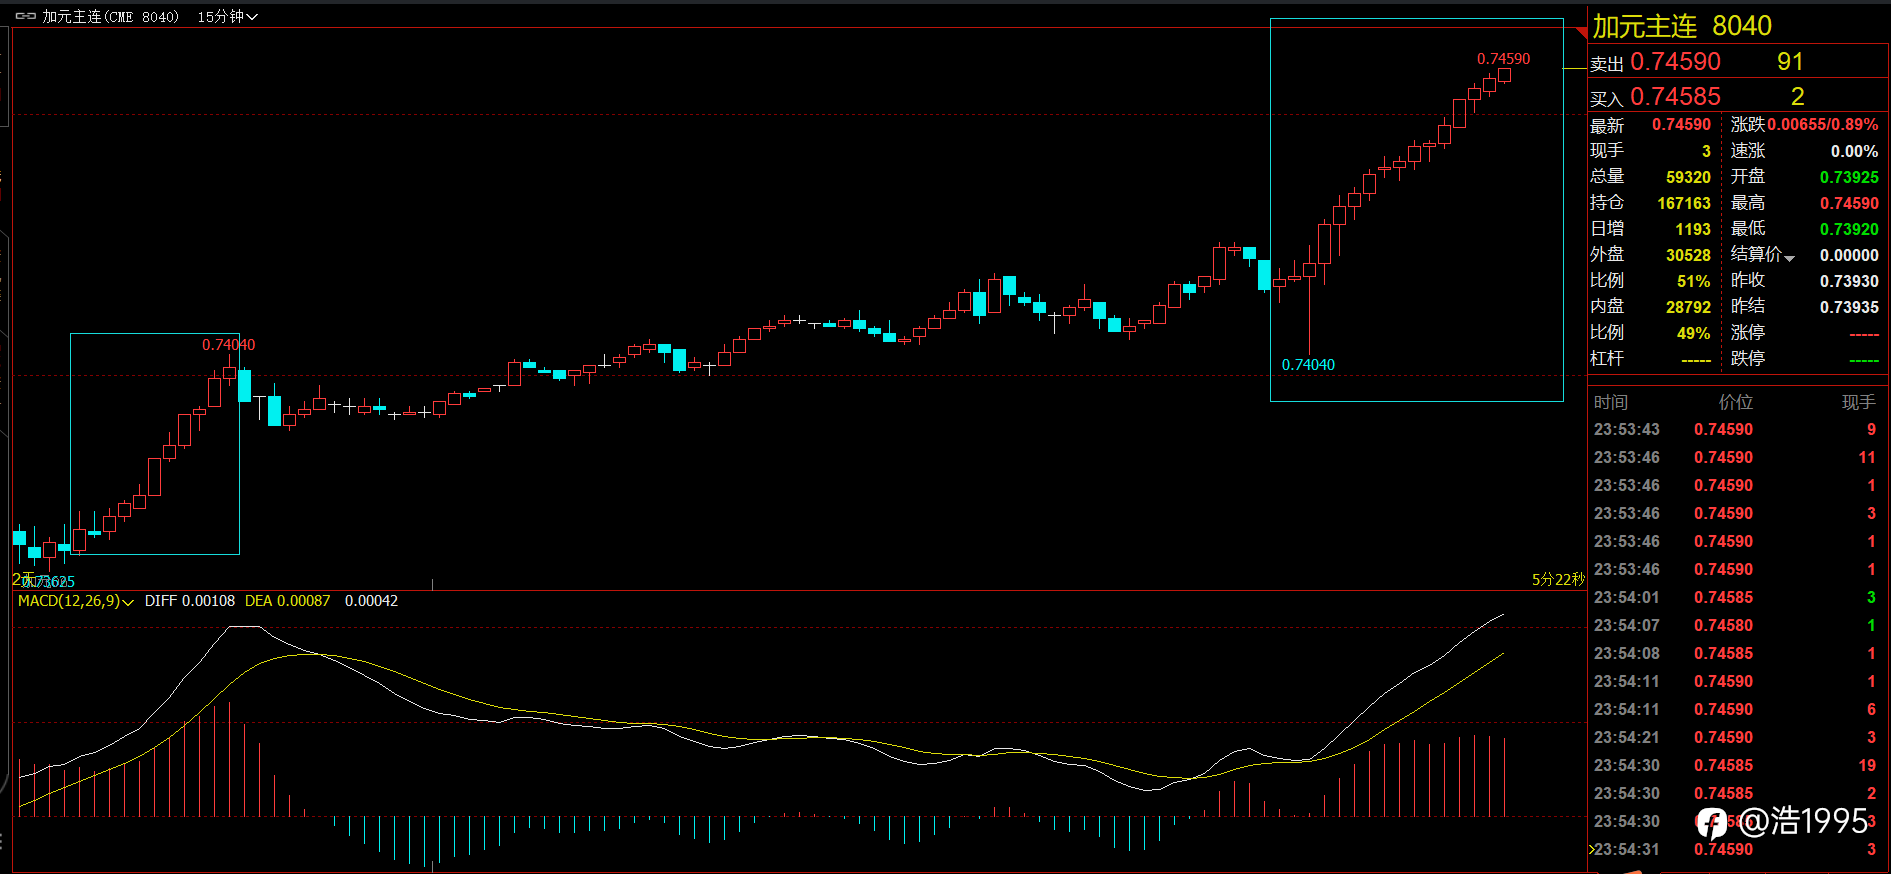This screenshot has width=1891, height=874.
Task: Select the 最新 label in quote panel
Action: (x=1607, y=125)
